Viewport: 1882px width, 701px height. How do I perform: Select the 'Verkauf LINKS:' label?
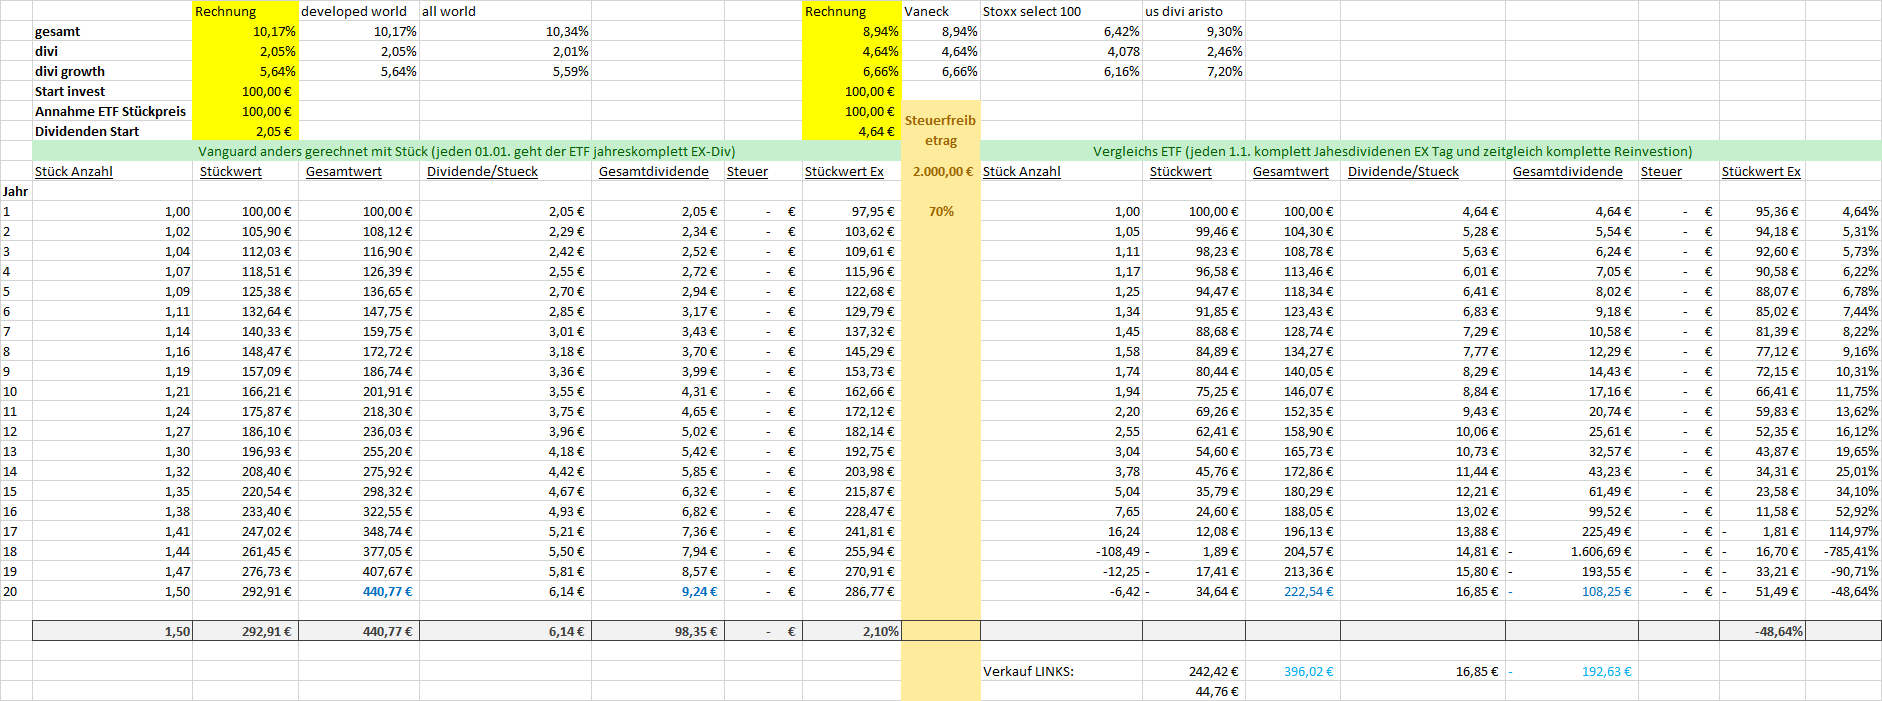(1061, 671)
